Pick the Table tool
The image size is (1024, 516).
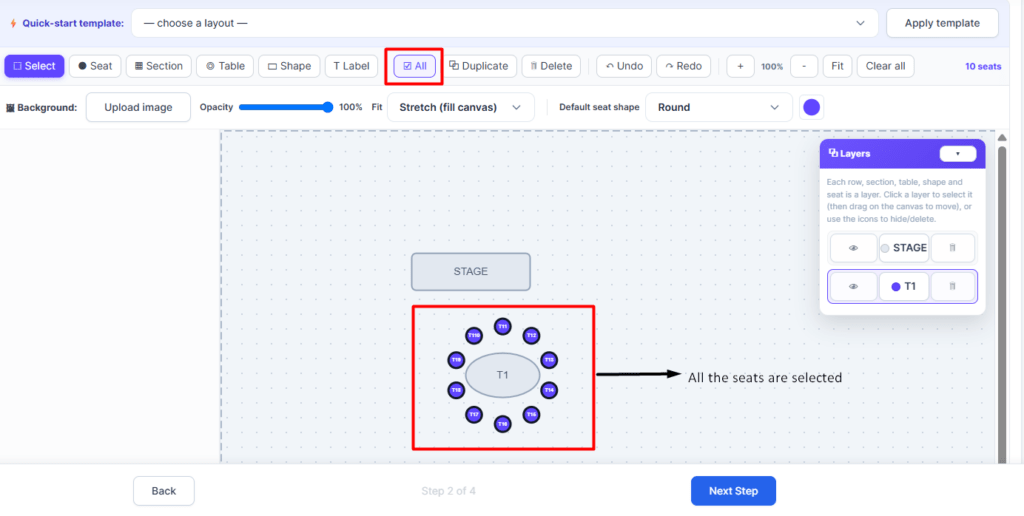point(225,66)
